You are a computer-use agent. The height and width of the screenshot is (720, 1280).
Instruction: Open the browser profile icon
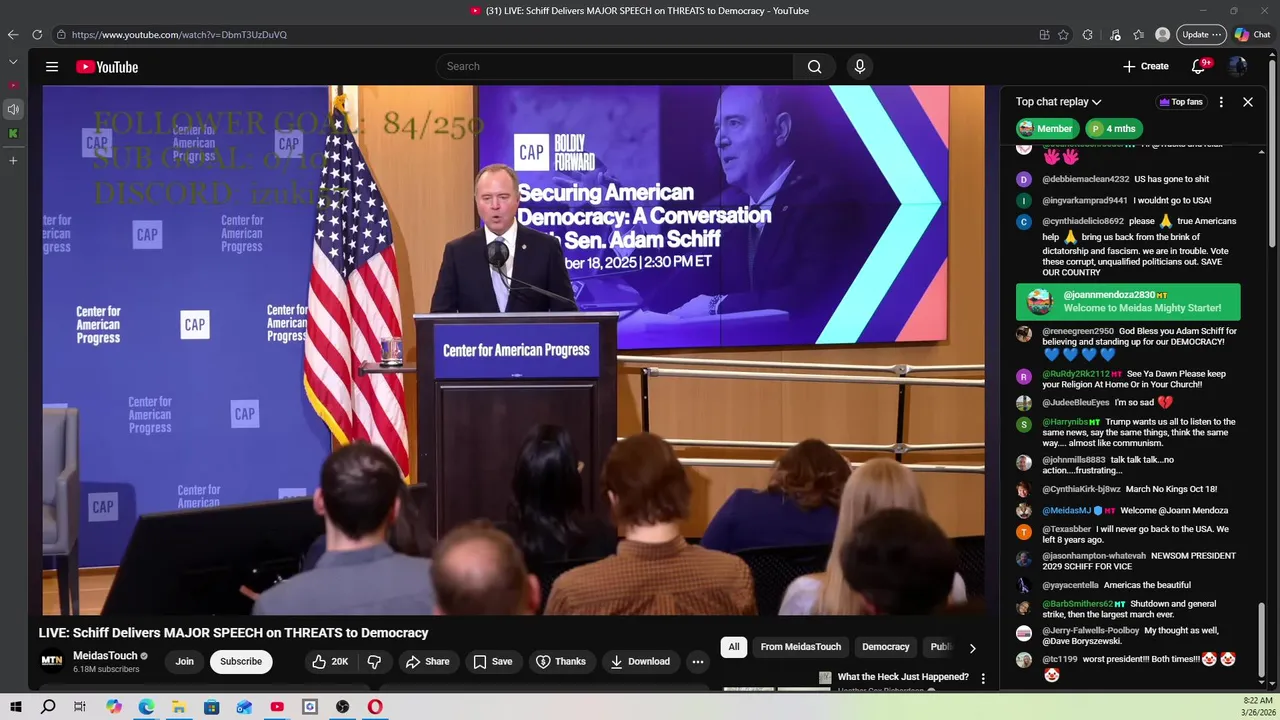(1162, 35)
